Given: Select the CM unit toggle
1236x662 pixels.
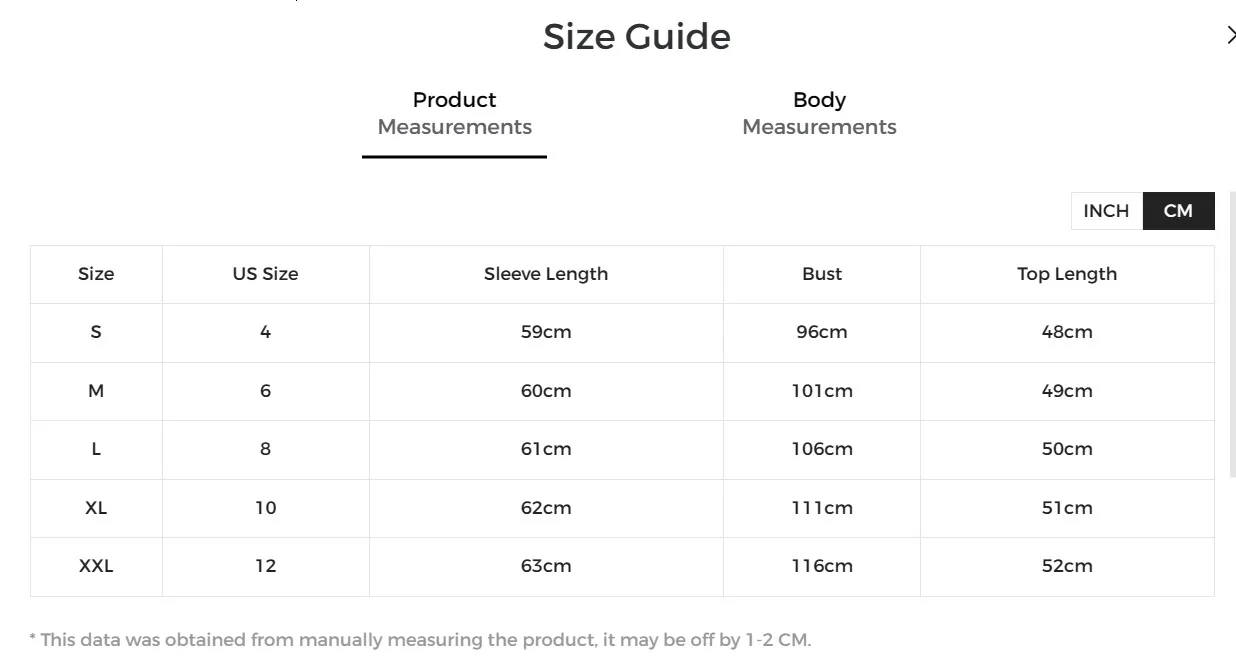Looking at the screenshot, I should 1178,211.
